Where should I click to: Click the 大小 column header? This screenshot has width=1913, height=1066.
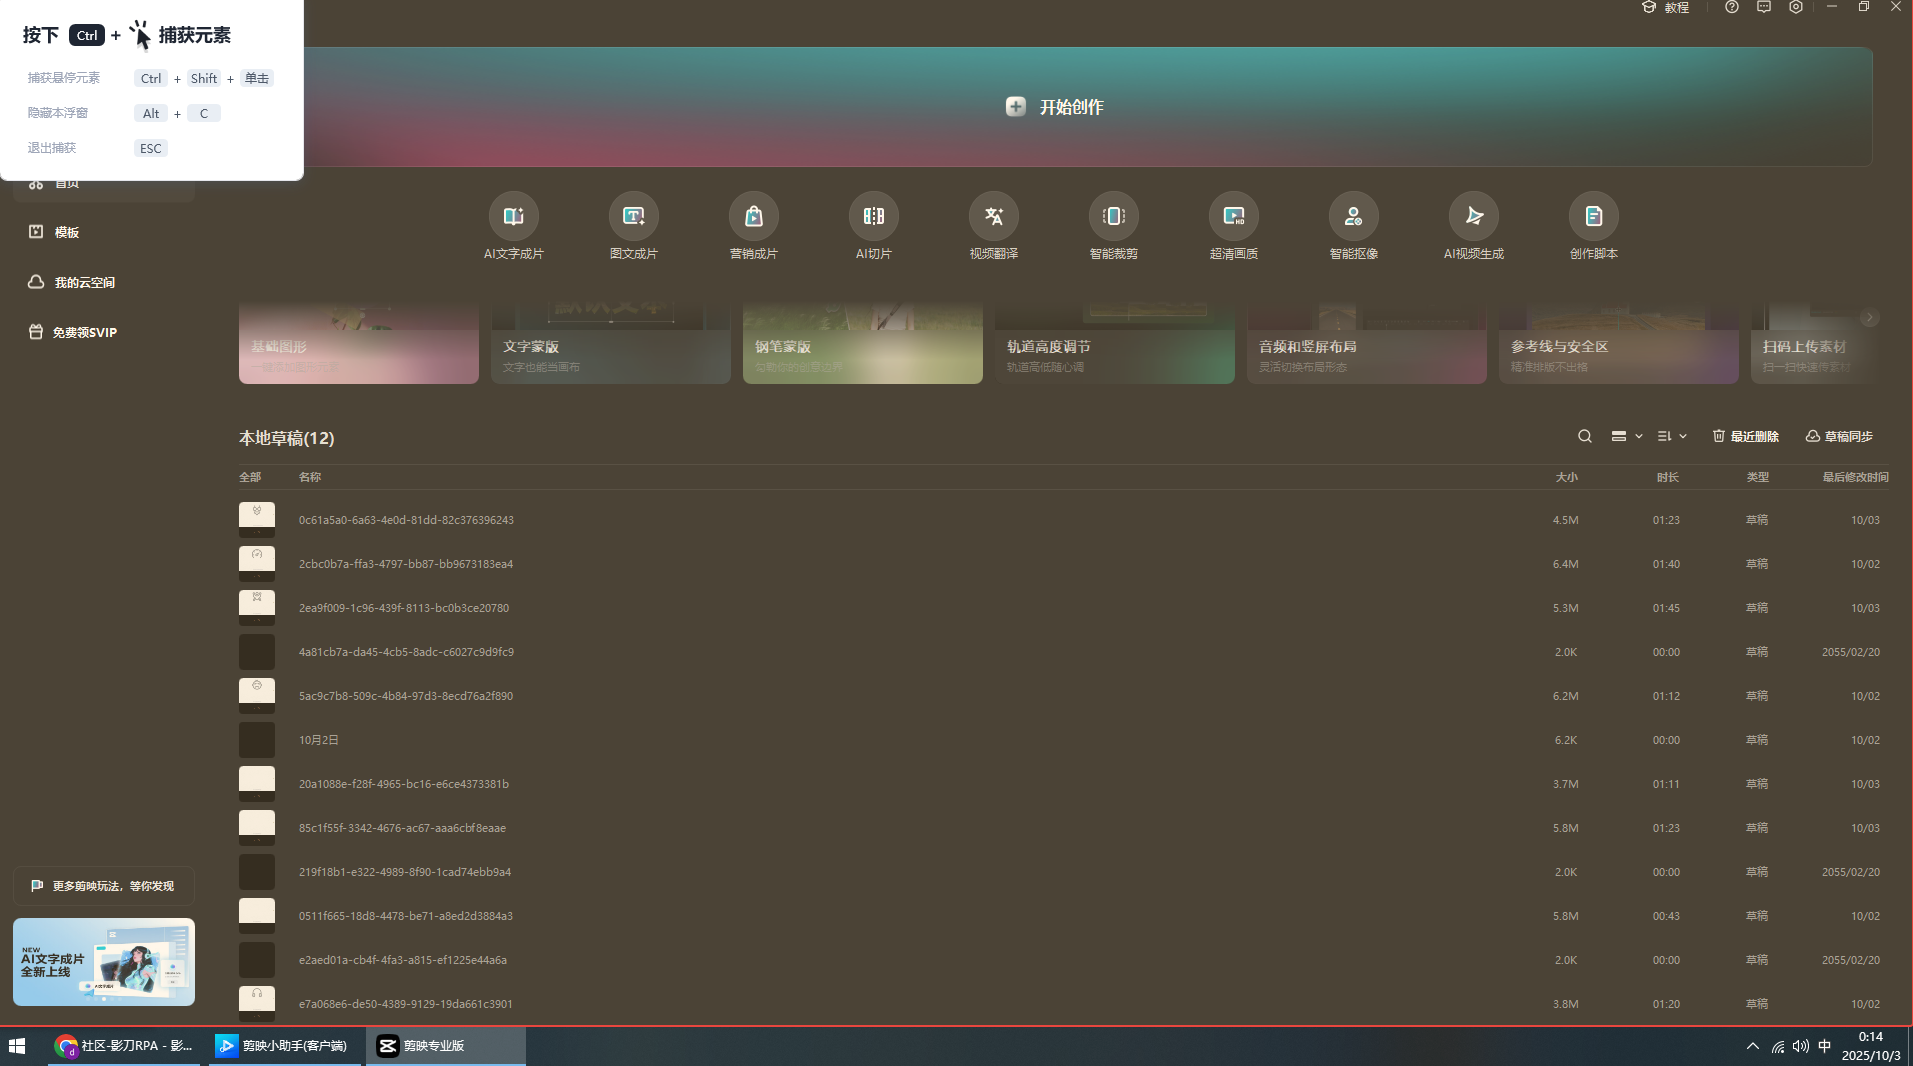[1566, 477]
